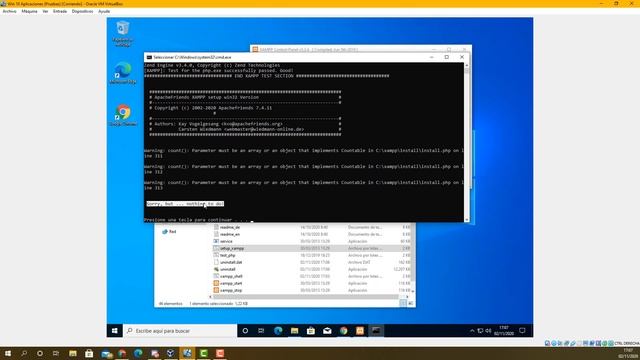Open the Archivo menu in VirtualBox
640x360 pixels.
click(x=9, y=11)
